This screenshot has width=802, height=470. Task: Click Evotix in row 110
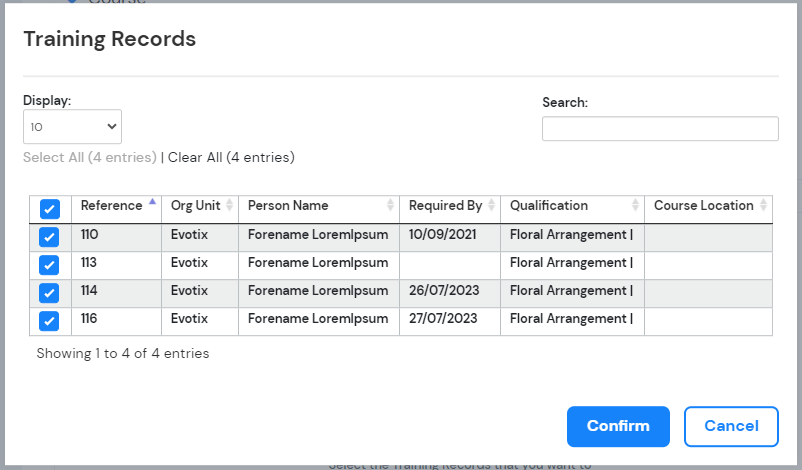click(189, 234)
